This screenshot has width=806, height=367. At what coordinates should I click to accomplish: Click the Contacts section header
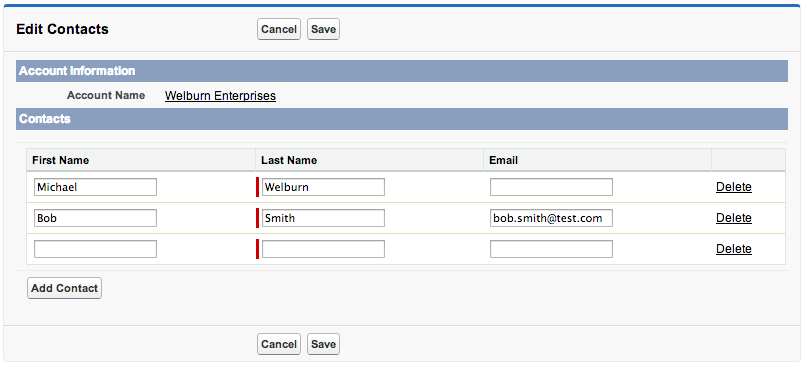401,119
